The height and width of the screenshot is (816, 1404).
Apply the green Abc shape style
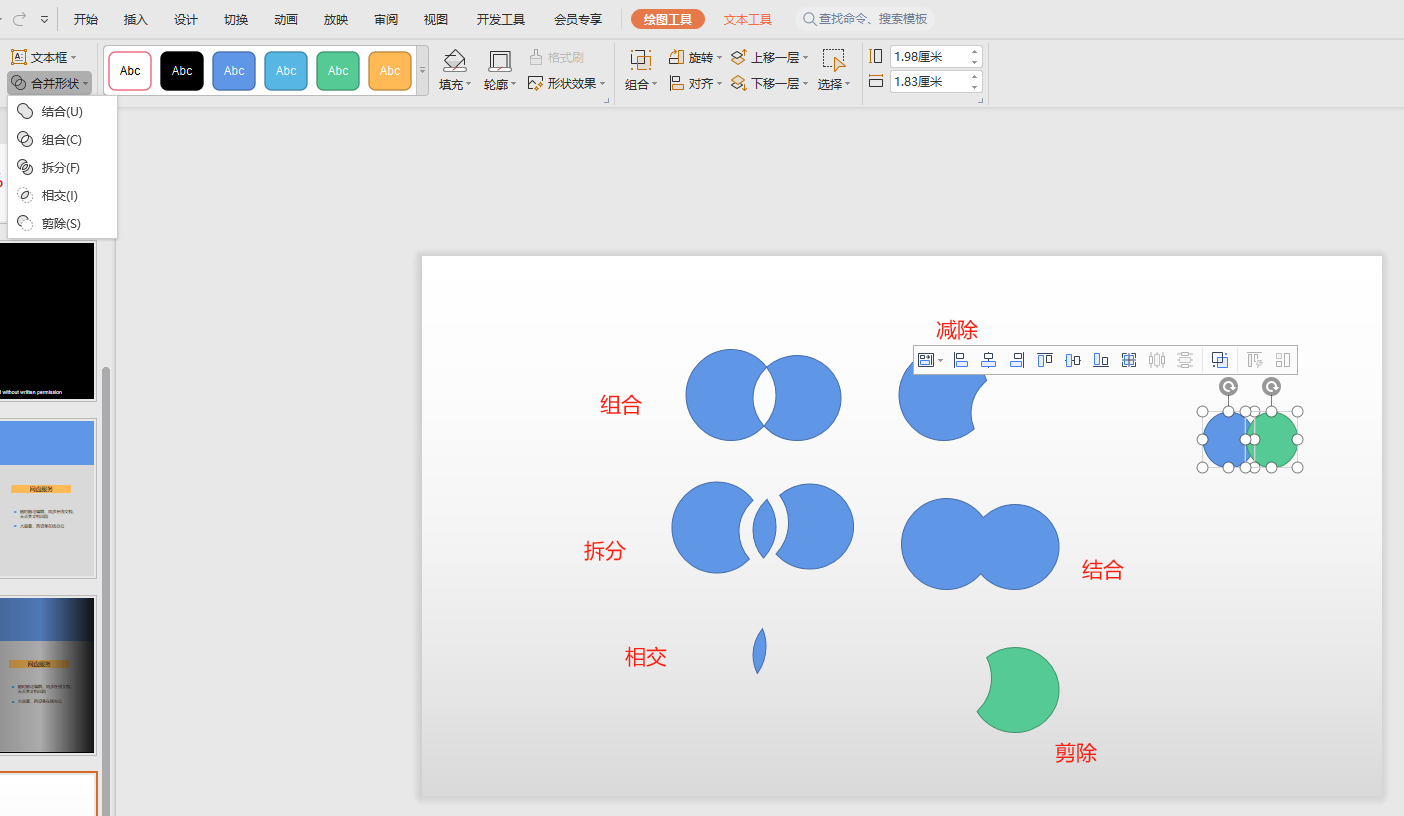[338, 71]
